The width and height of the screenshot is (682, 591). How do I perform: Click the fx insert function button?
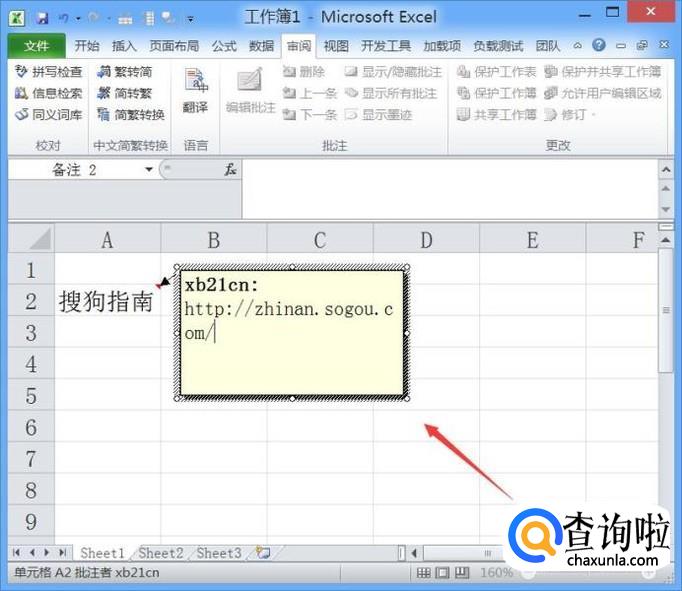(230, 169)
